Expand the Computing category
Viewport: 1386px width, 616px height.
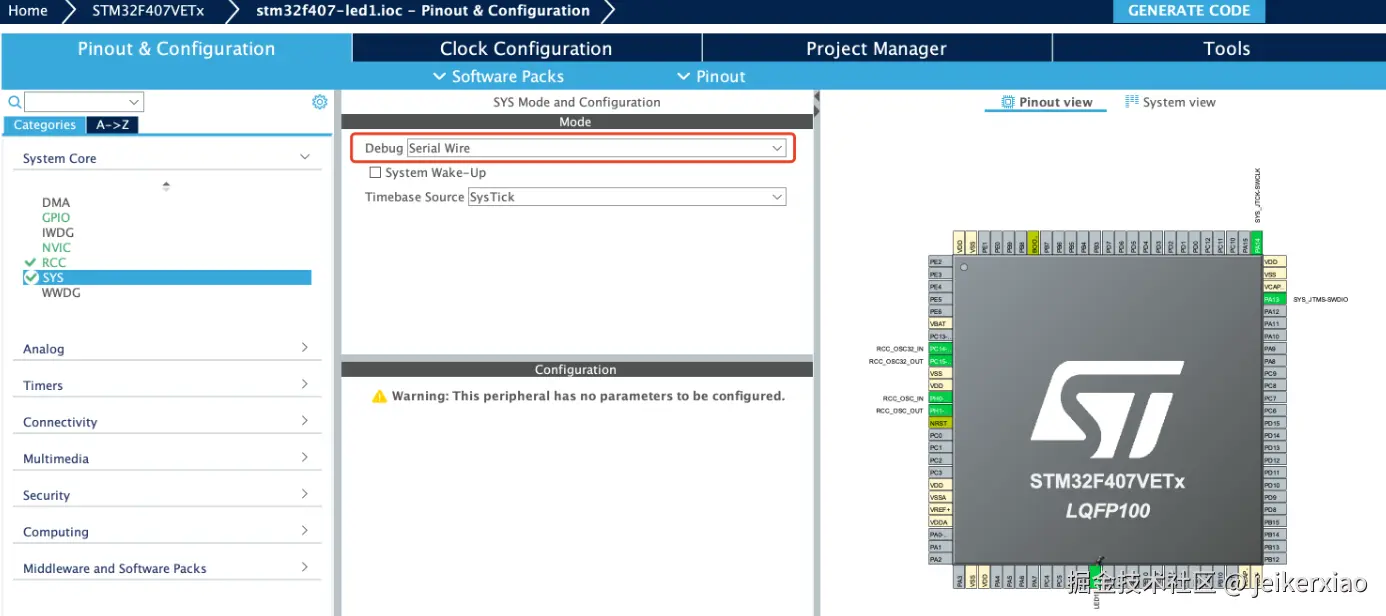(x=305, y=531)
